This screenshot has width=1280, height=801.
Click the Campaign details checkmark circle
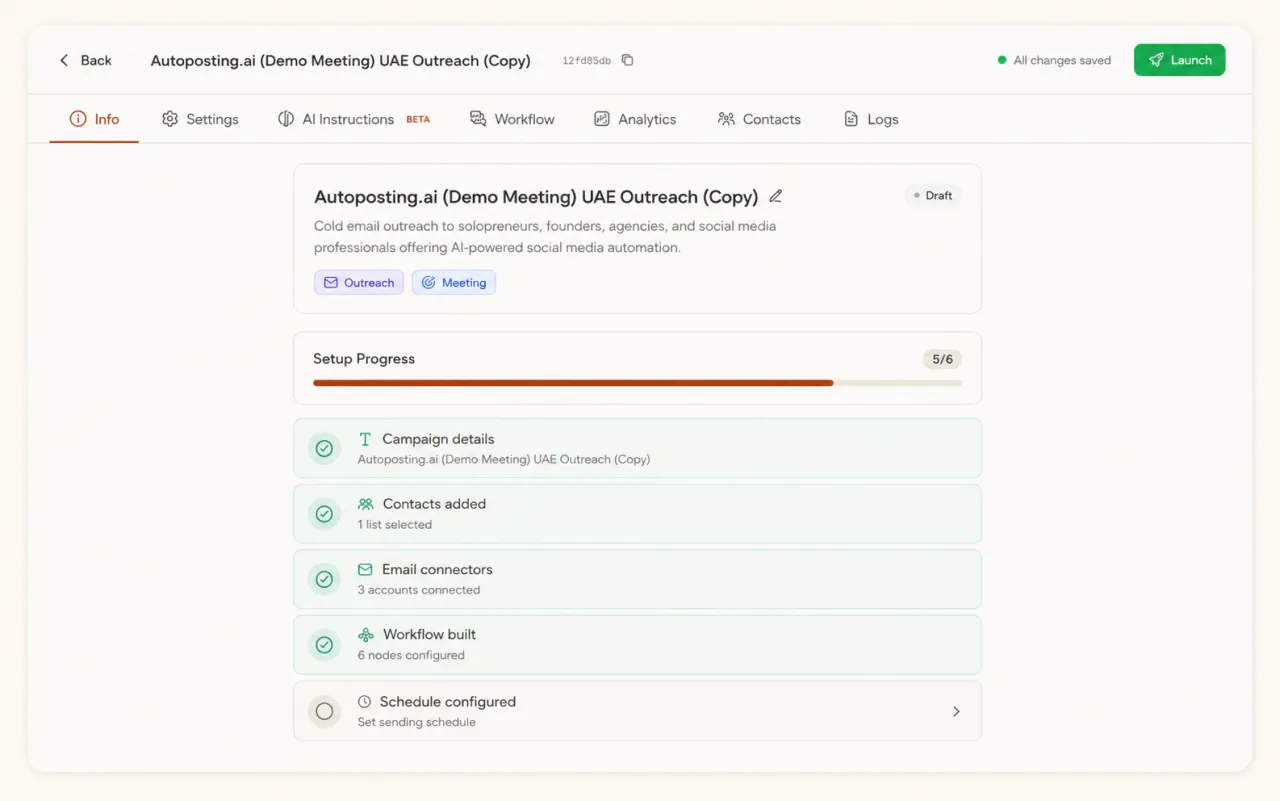click(x=324, y=449)
